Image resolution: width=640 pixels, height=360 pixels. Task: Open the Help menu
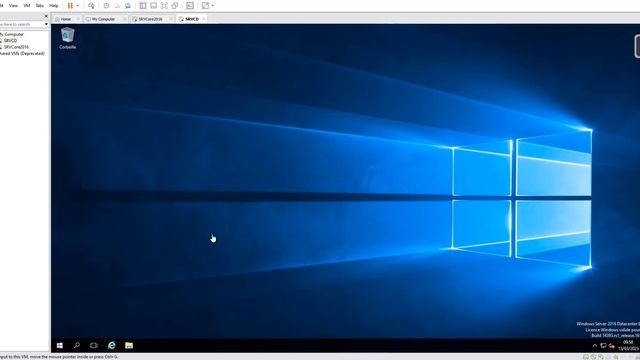pos(53,6)
